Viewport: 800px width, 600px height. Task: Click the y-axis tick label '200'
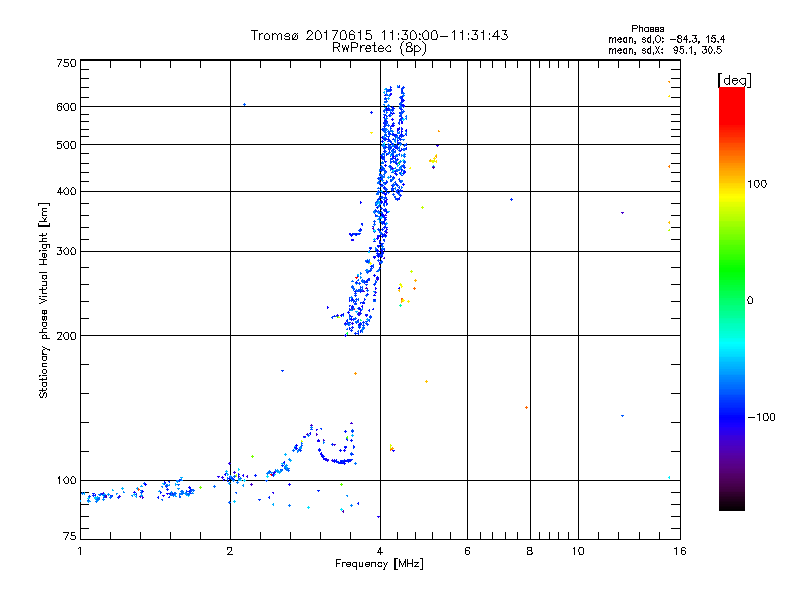click(66, 336)
